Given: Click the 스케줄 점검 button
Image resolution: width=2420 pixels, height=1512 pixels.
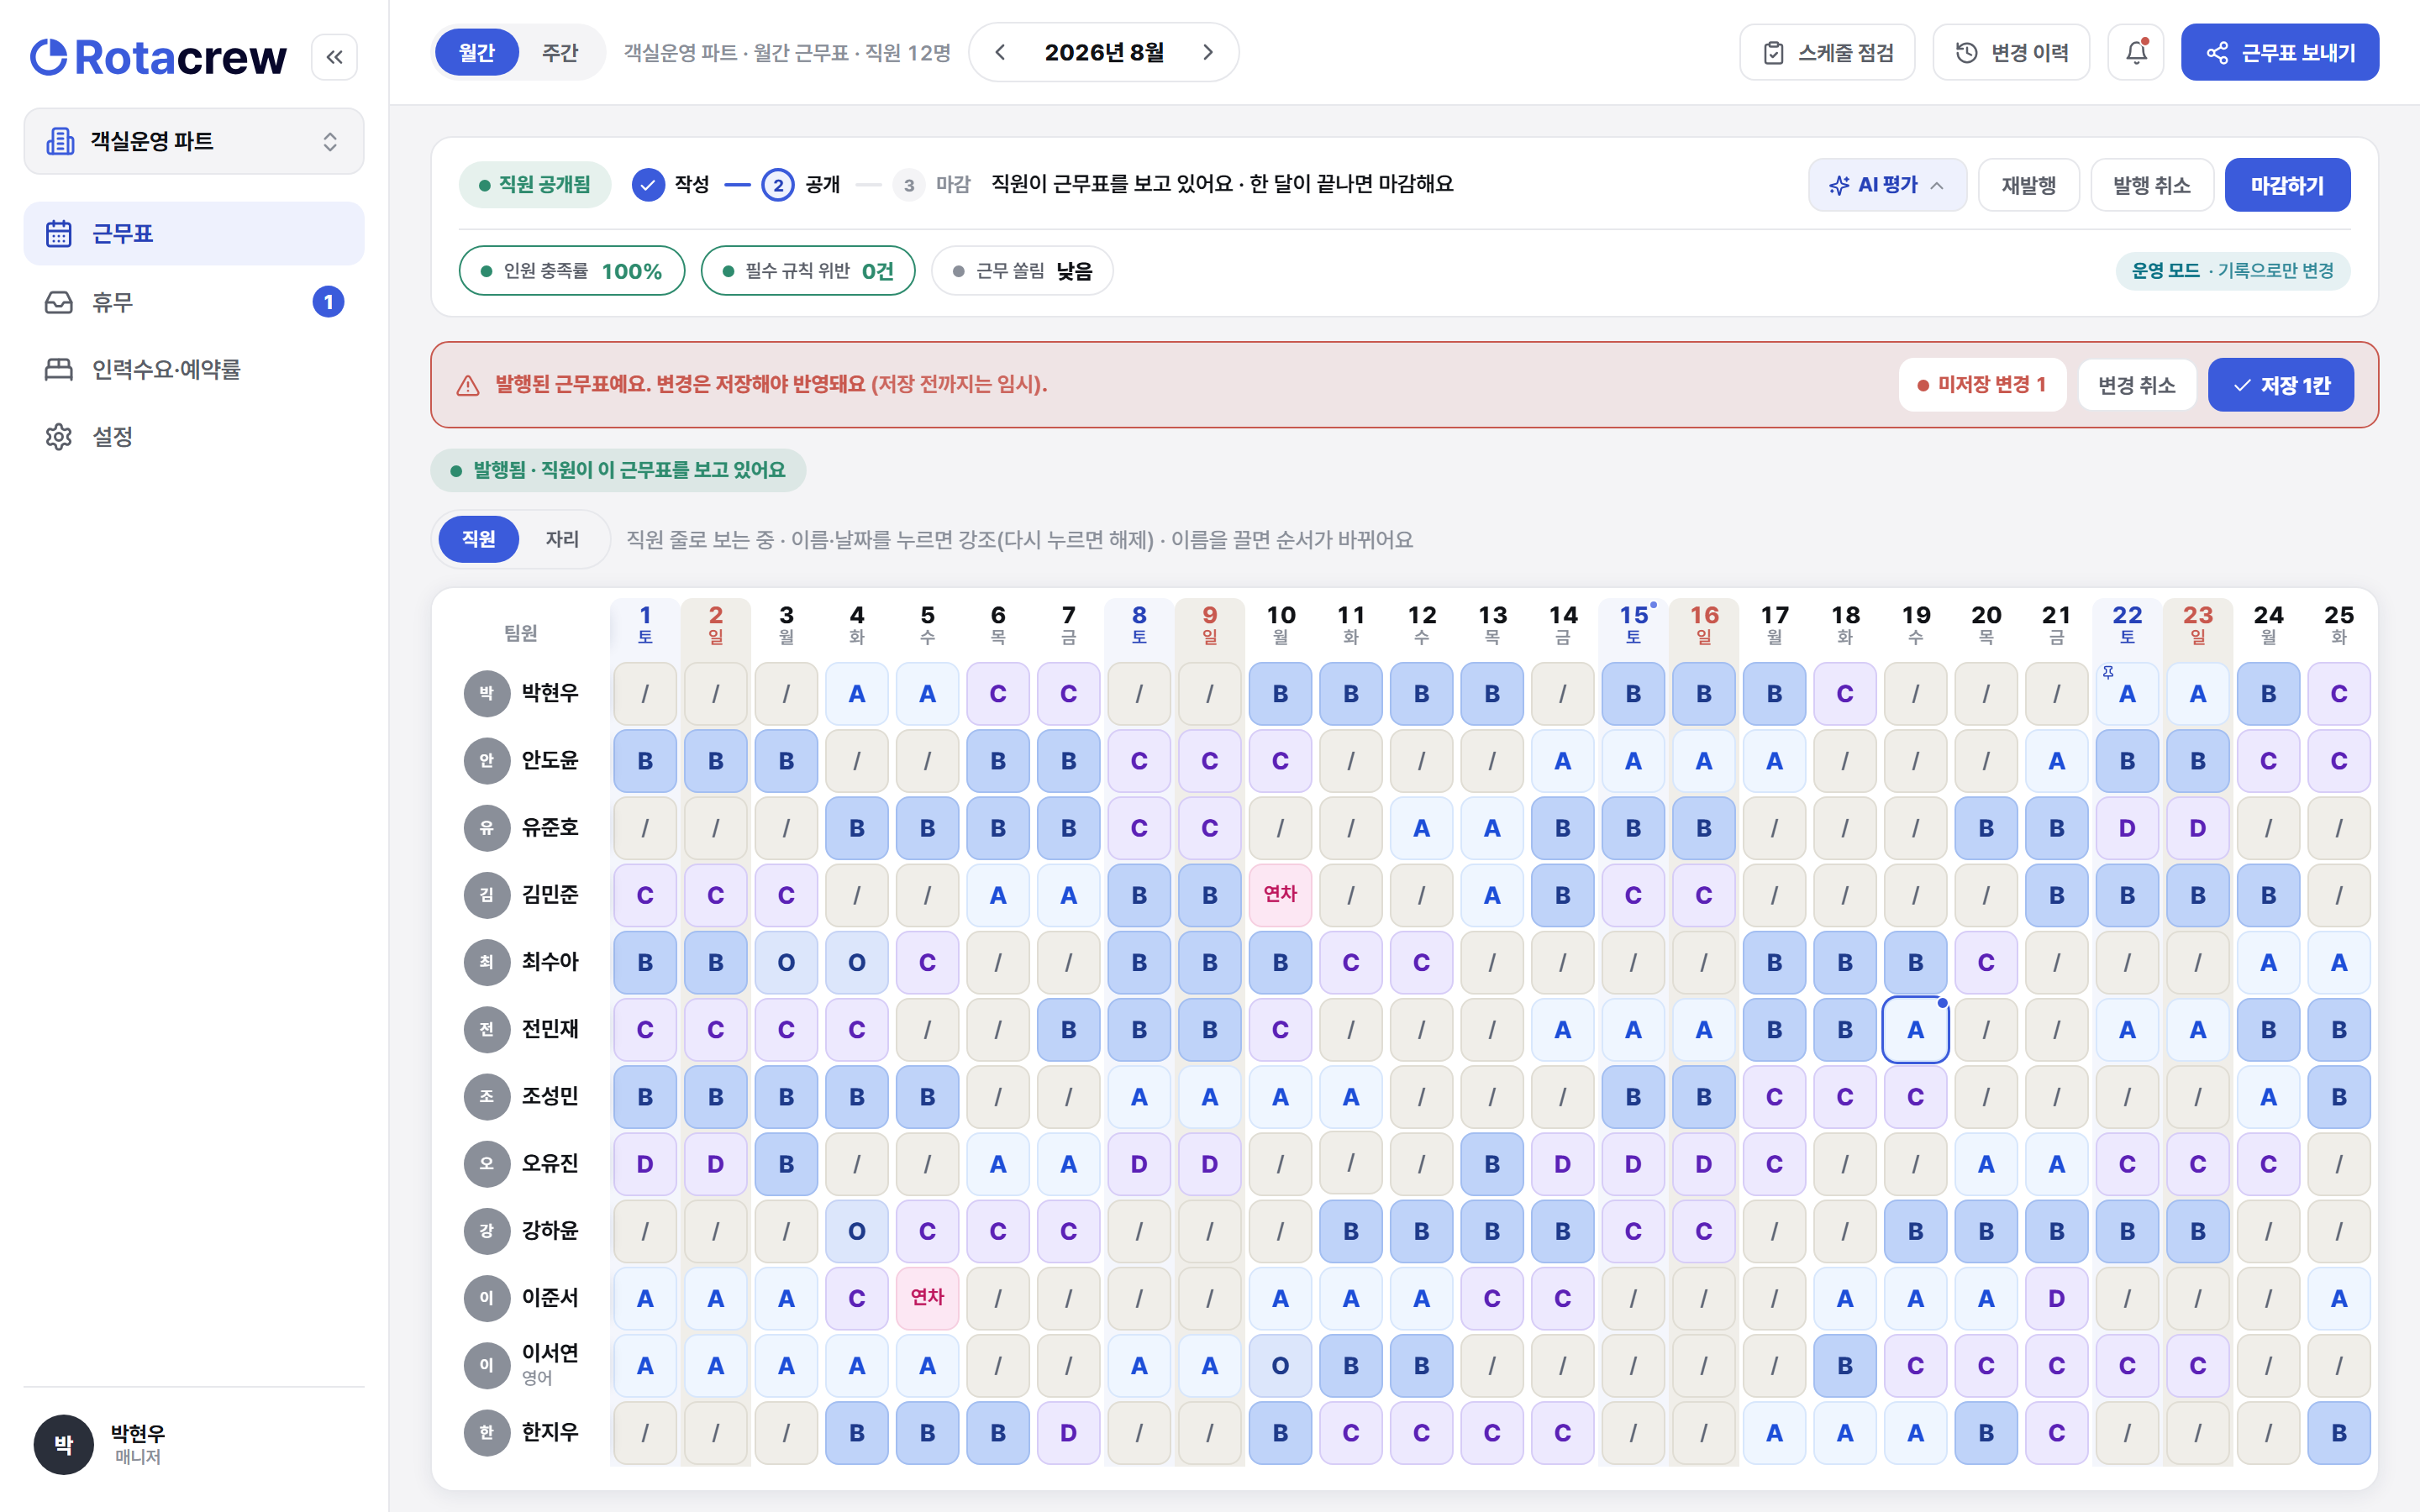Looking at the screenshot, I should pyautogui.click(x=1827, y=52).
